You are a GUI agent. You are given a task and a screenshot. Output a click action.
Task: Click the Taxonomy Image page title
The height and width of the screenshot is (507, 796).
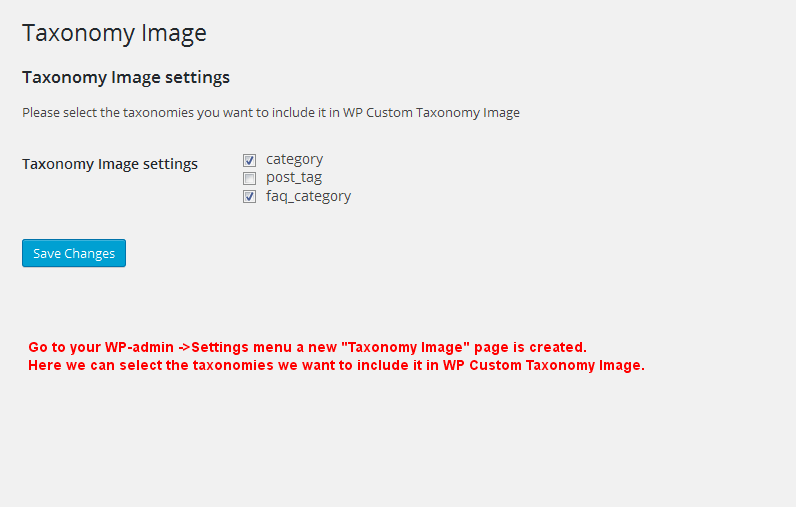click(114, 33)
